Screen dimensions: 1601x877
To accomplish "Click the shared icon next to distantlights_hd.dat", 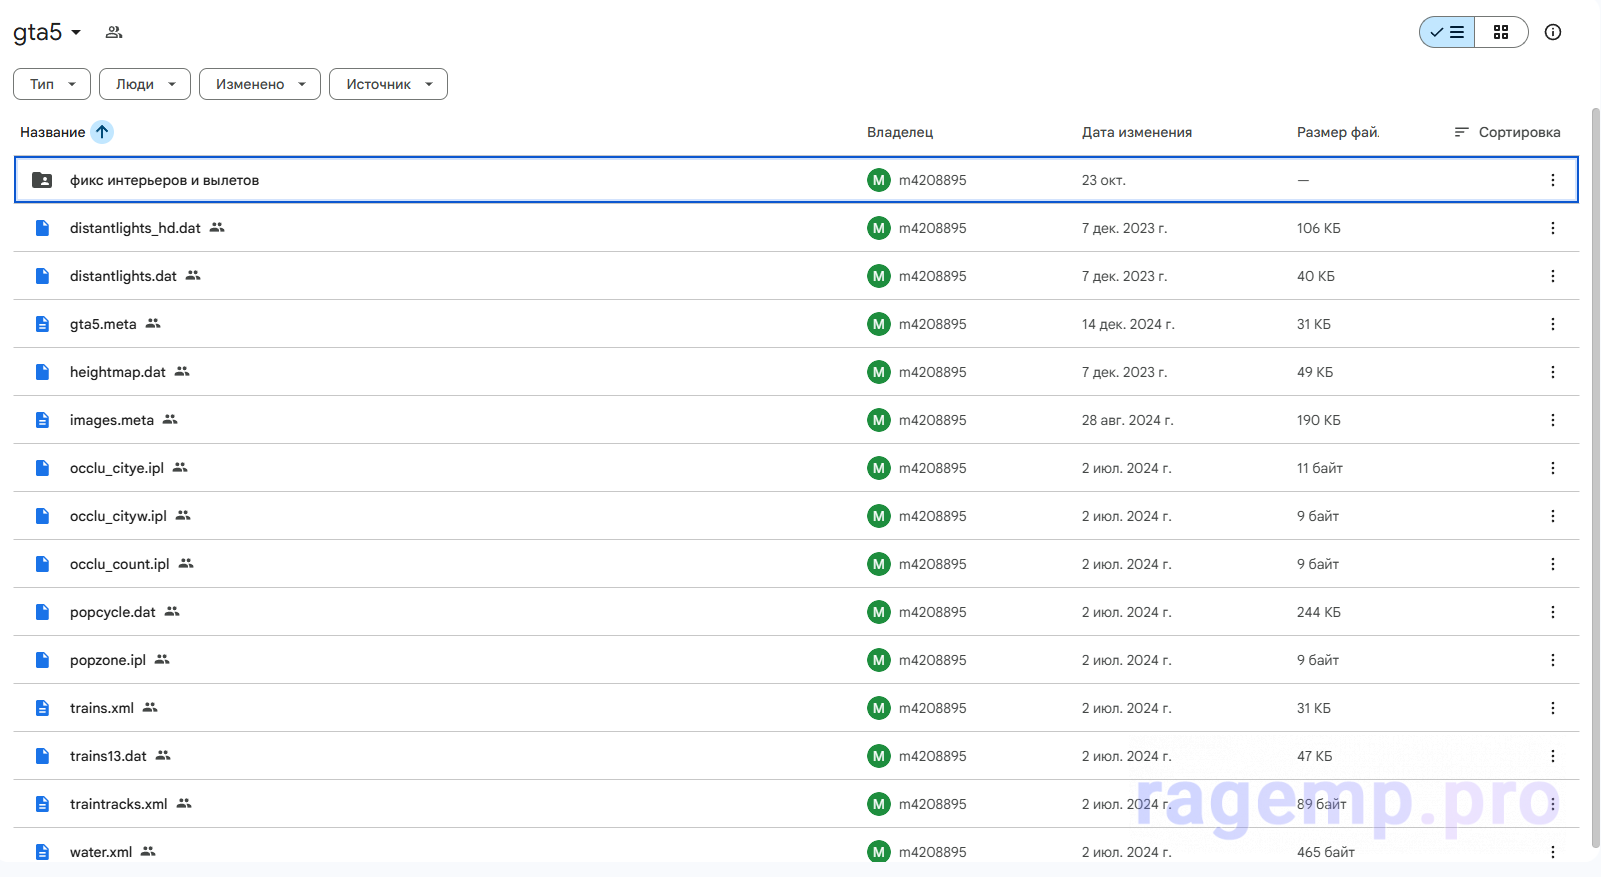I will [x=217, y=228].
